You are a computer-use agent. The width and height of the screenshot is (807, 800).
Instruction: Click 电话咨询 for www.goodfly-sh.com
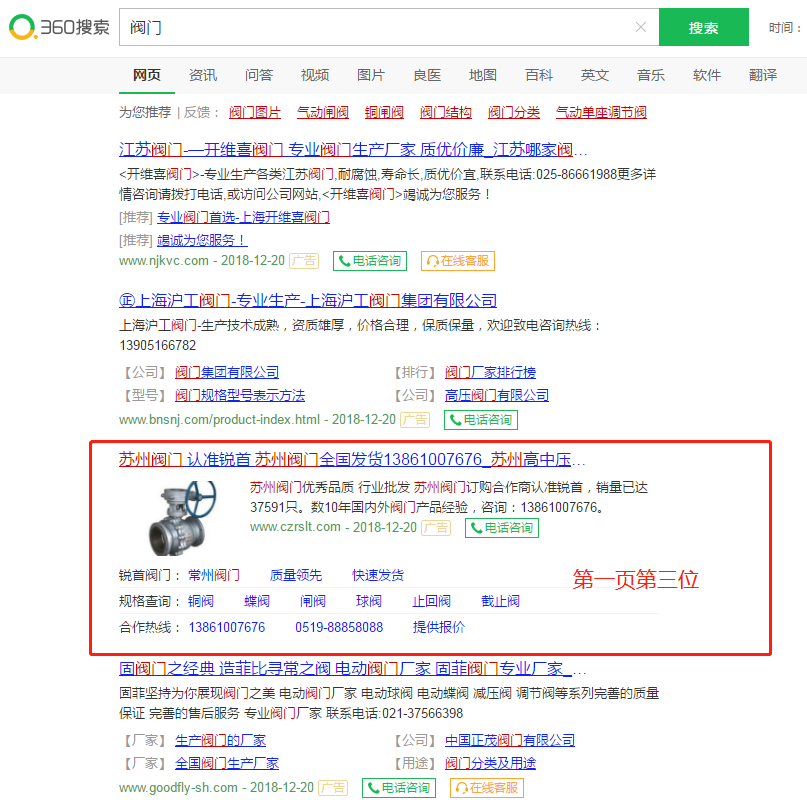point(399,788)
